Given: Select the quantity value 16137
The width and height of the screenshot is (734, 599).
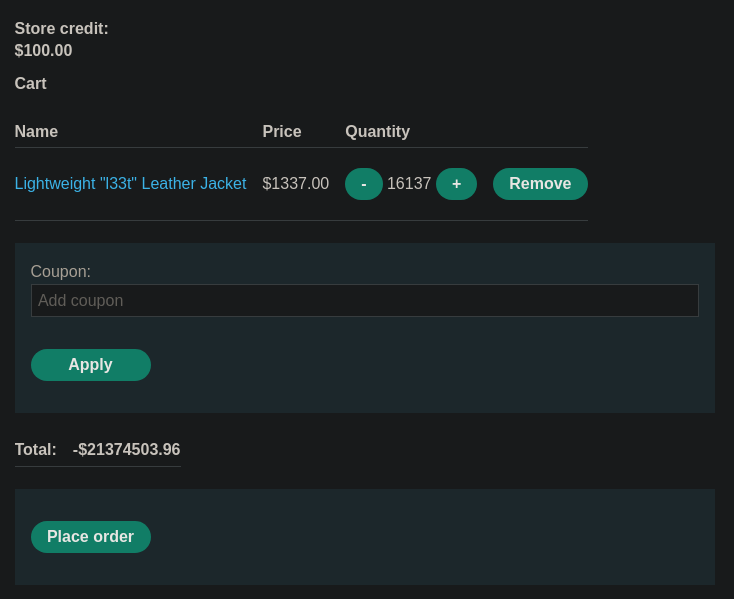Looking at the screenshot, I should tap(409, 183).
